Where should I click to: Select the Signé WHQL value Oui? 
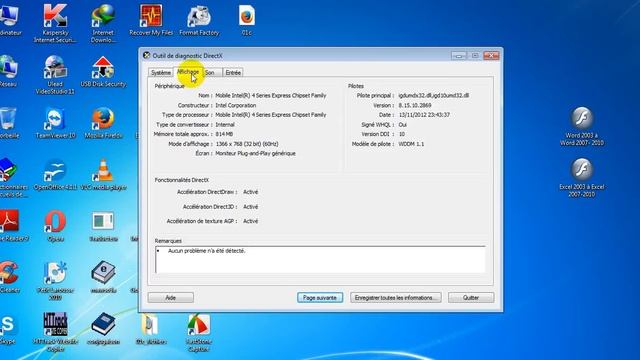click(402, 124)
